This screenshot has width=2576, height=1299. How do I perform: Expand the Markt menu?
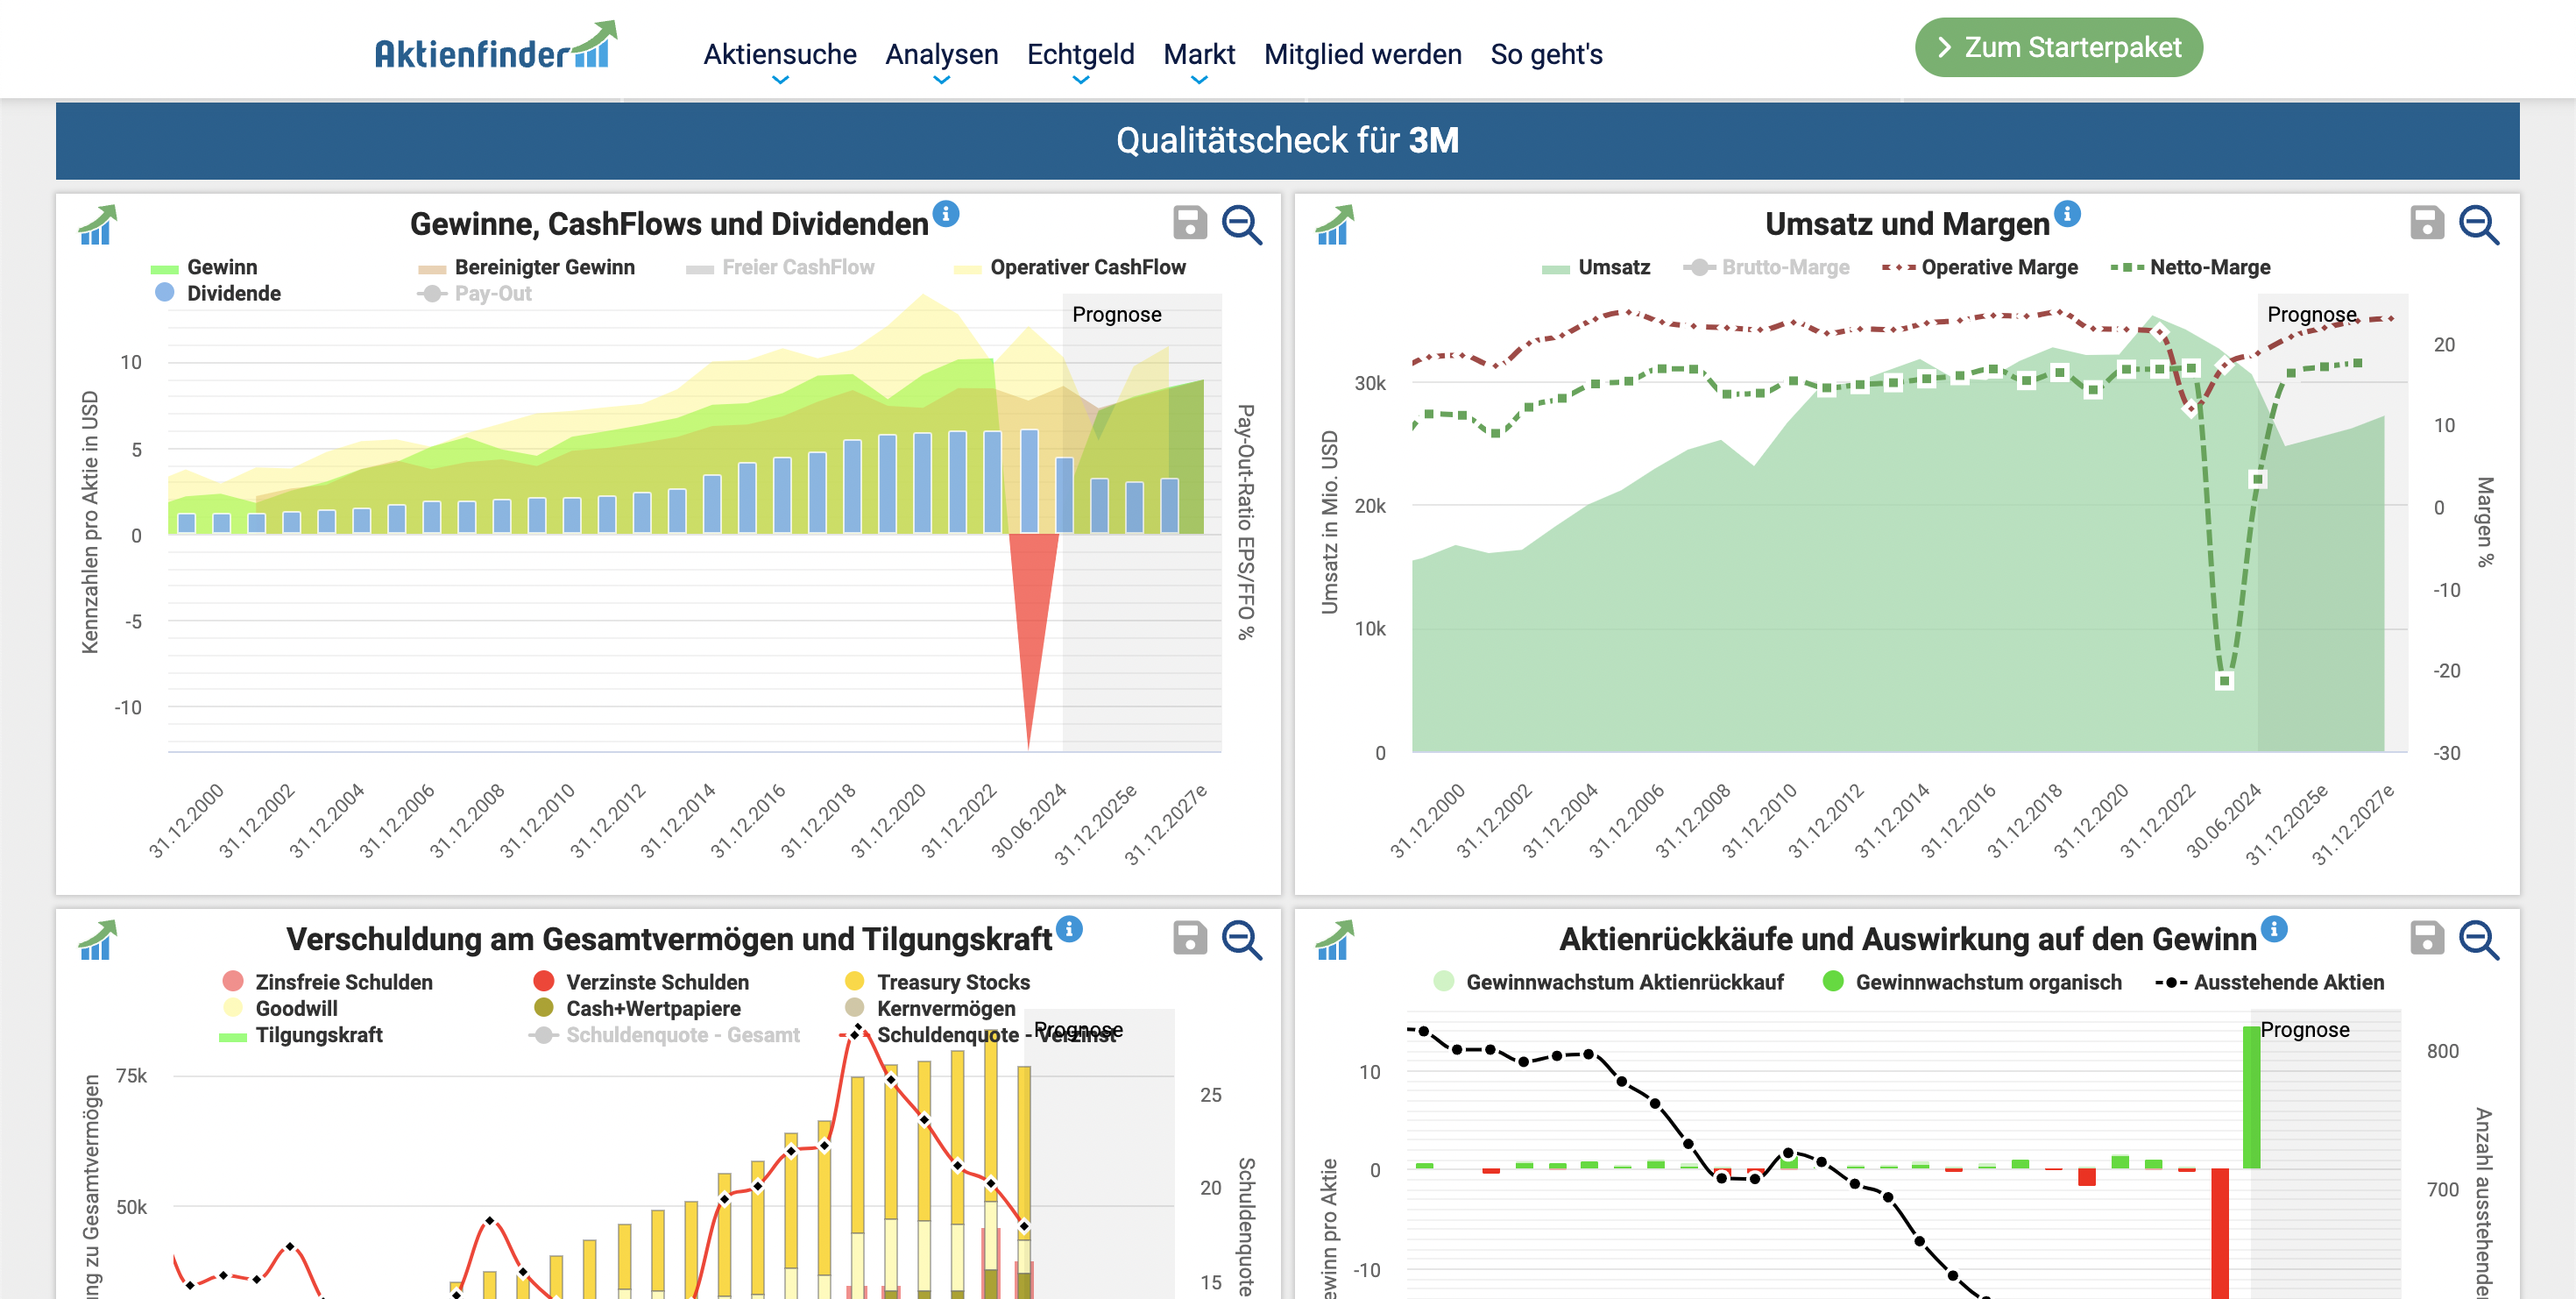[x=1199, y=54]
